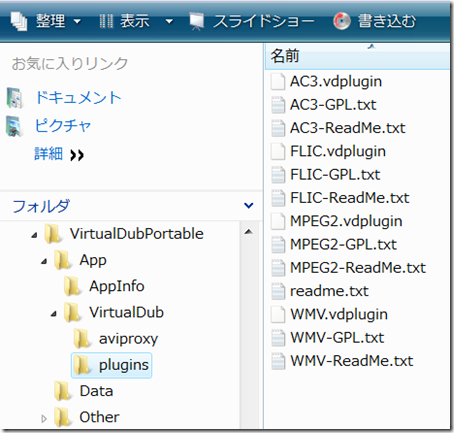Expand the dropdown arrow beside 表示
This screenshot has height=433, width=454.
pyautogui.click(x=169, y=22)
